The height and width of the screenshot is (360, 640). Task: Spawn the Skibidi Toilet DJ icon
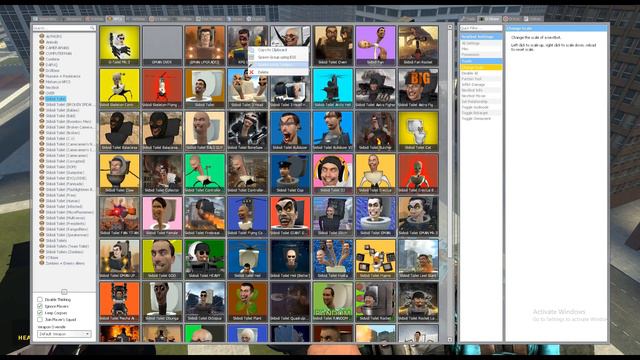[333, 173]
